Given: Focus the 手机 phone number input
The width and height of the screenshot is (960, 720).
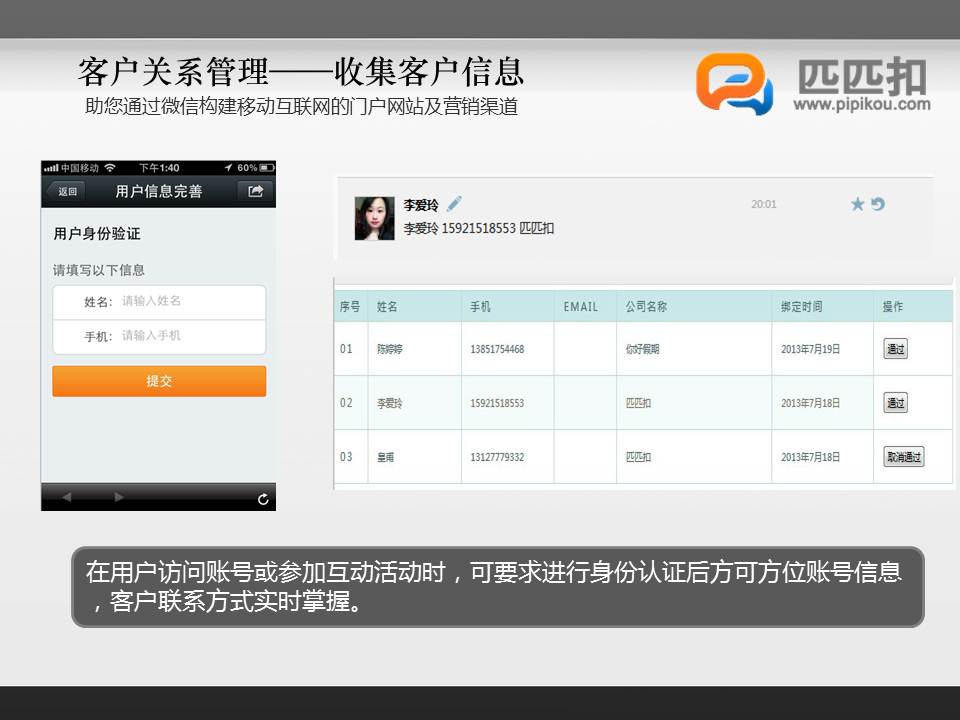Looking at the screenshot, I should tap(188, 336).
